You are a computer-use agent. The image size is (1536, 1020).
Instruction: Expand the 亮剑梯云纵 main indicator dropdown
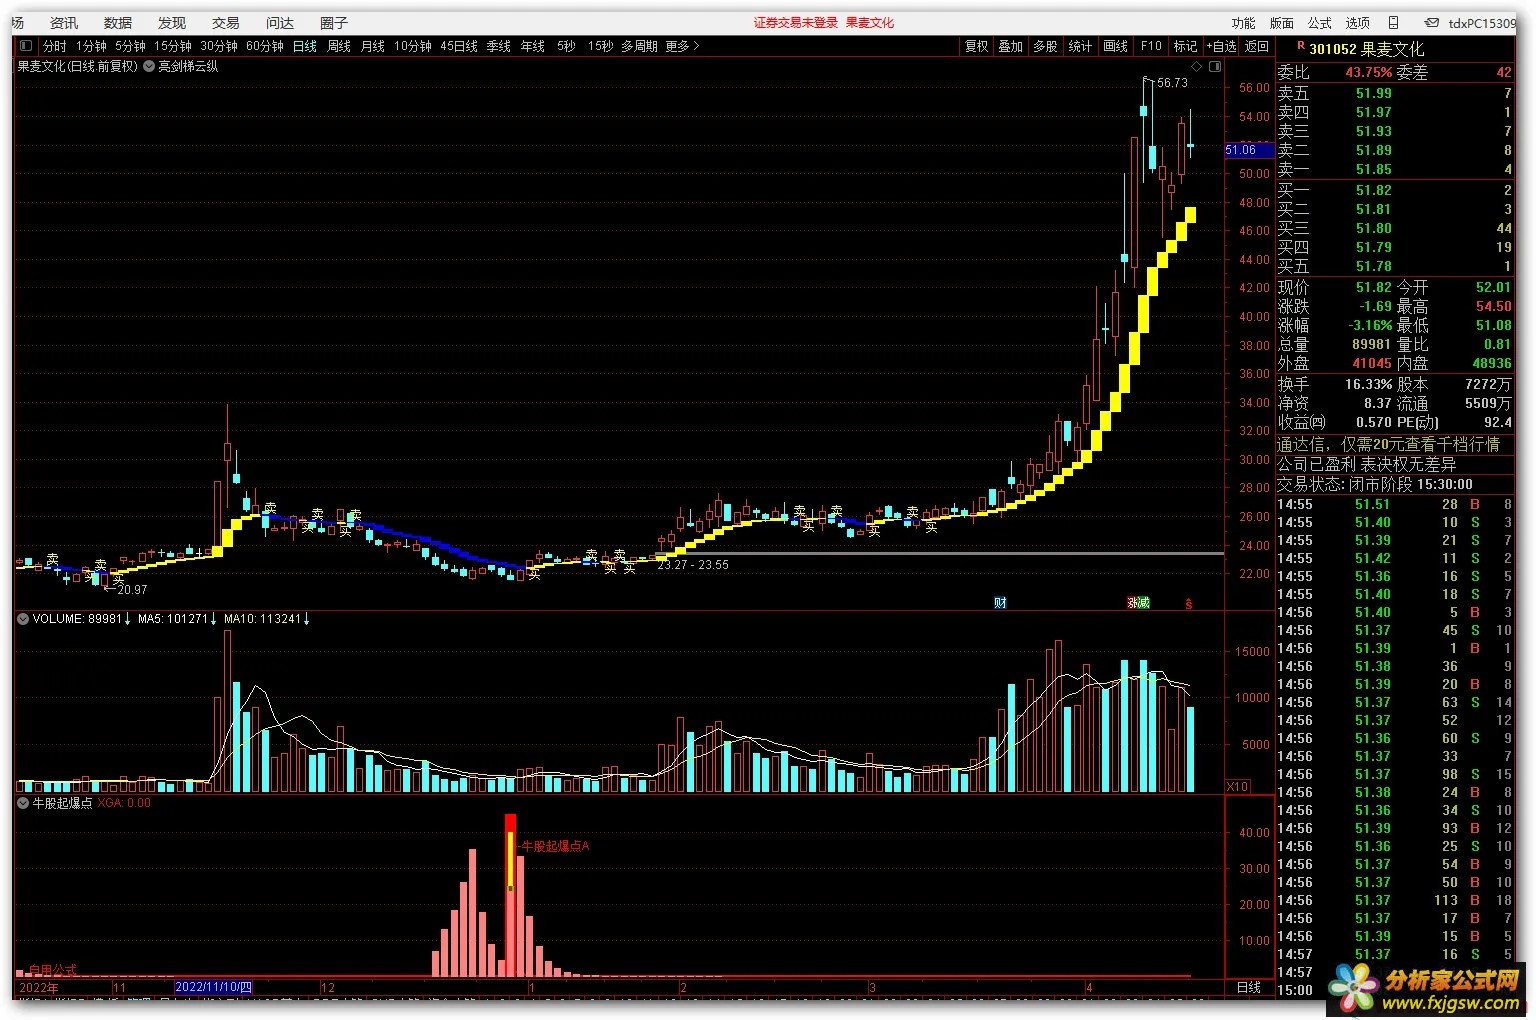[x=149, y=66]
